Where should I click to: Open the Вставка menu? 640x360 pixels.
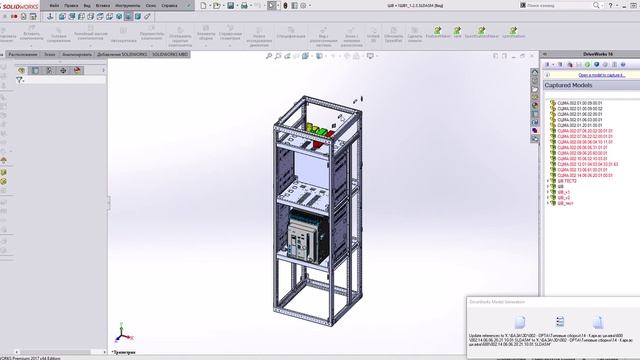tap(102, 6)
